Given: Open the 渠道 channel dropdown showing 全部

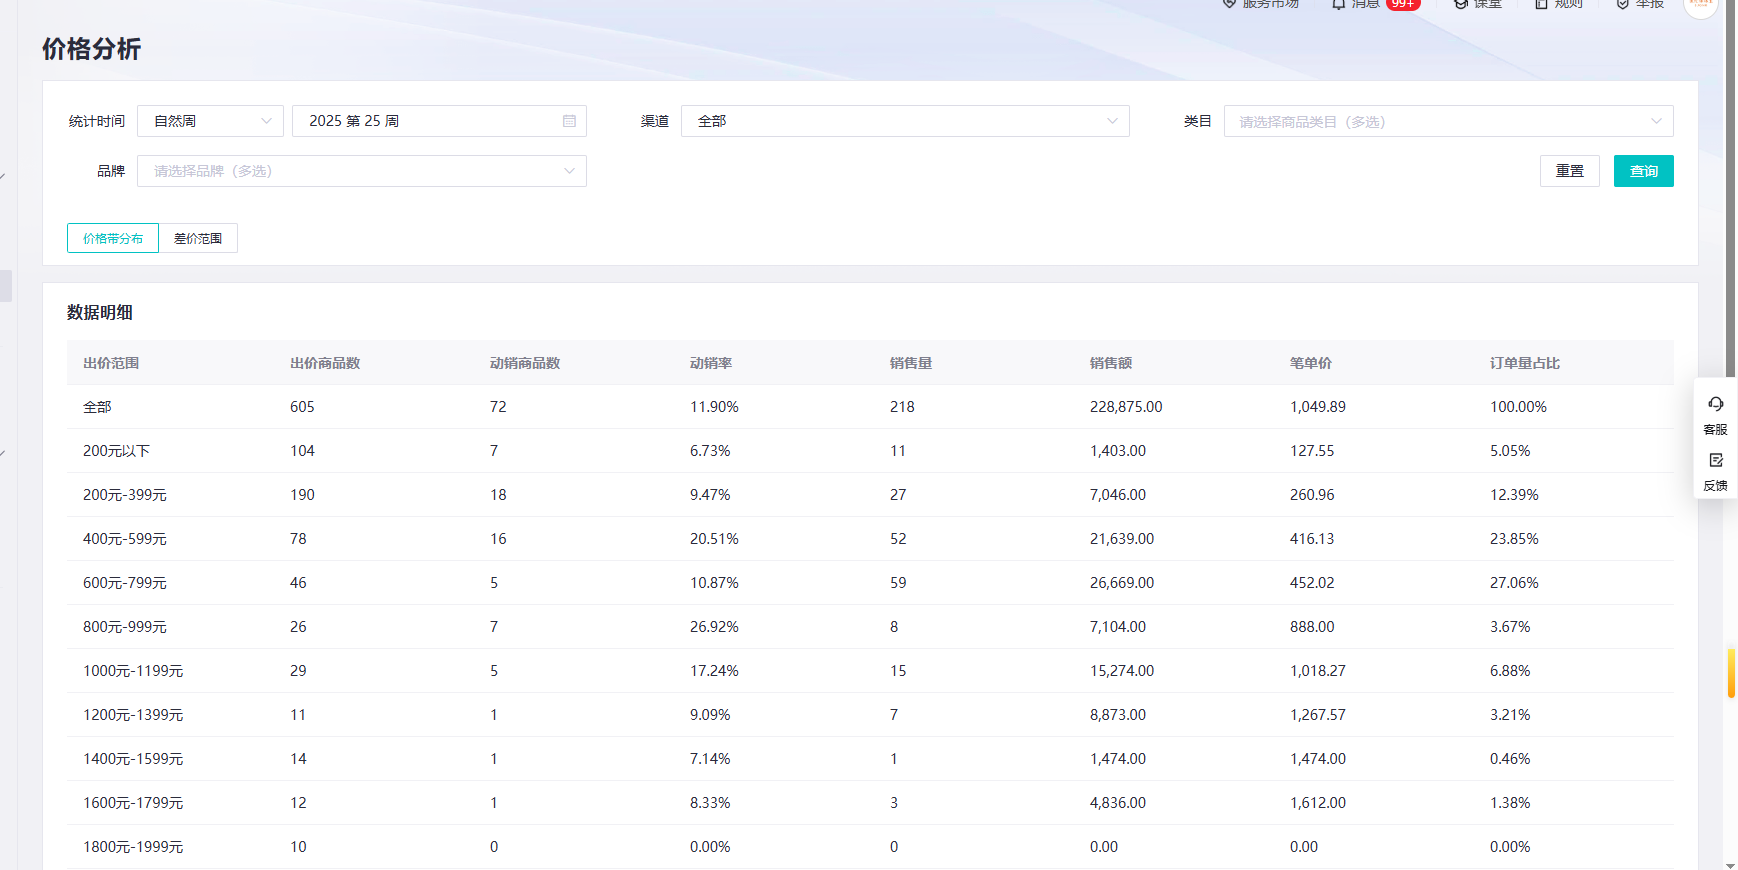Looking at the screenshot, I should (904, 121).
